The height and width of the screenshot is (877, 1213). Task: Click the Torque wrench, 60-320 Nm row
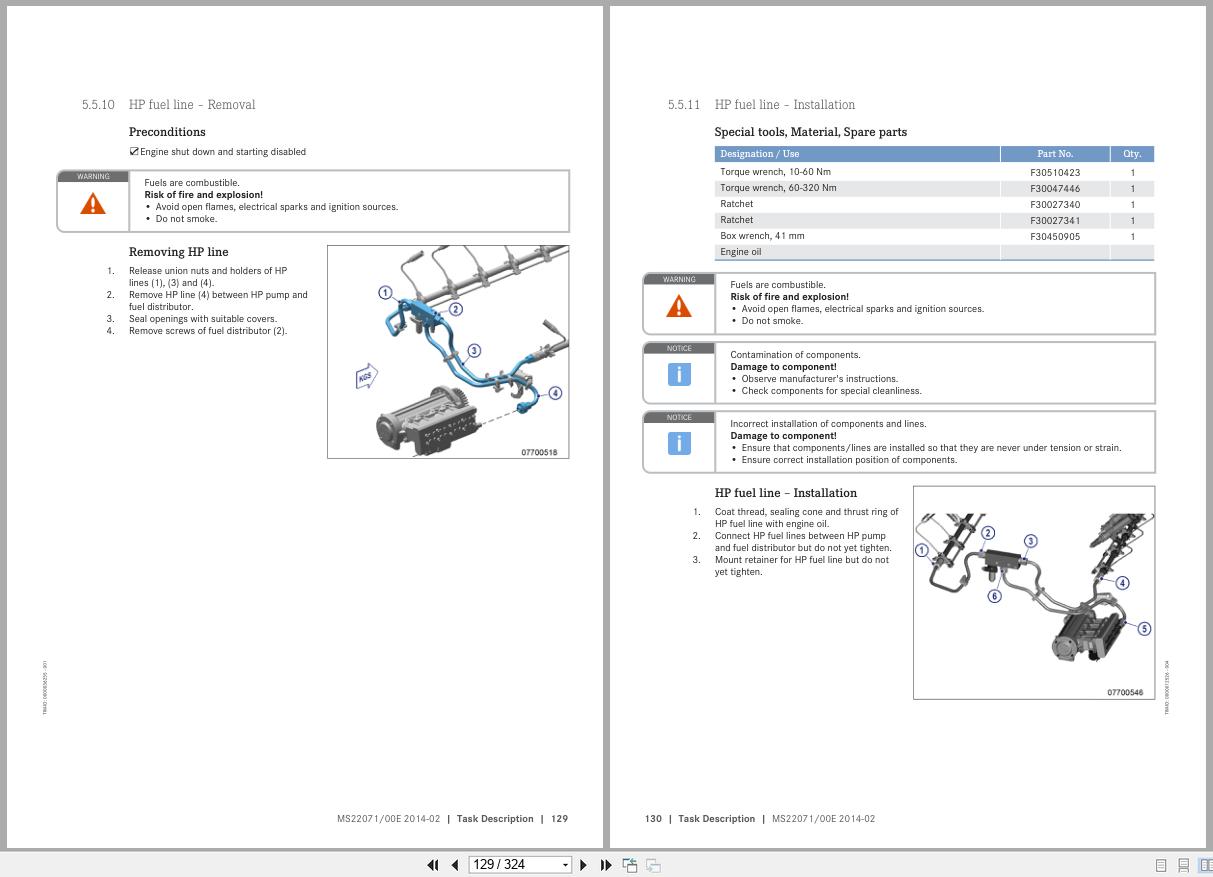coord(934,188)
